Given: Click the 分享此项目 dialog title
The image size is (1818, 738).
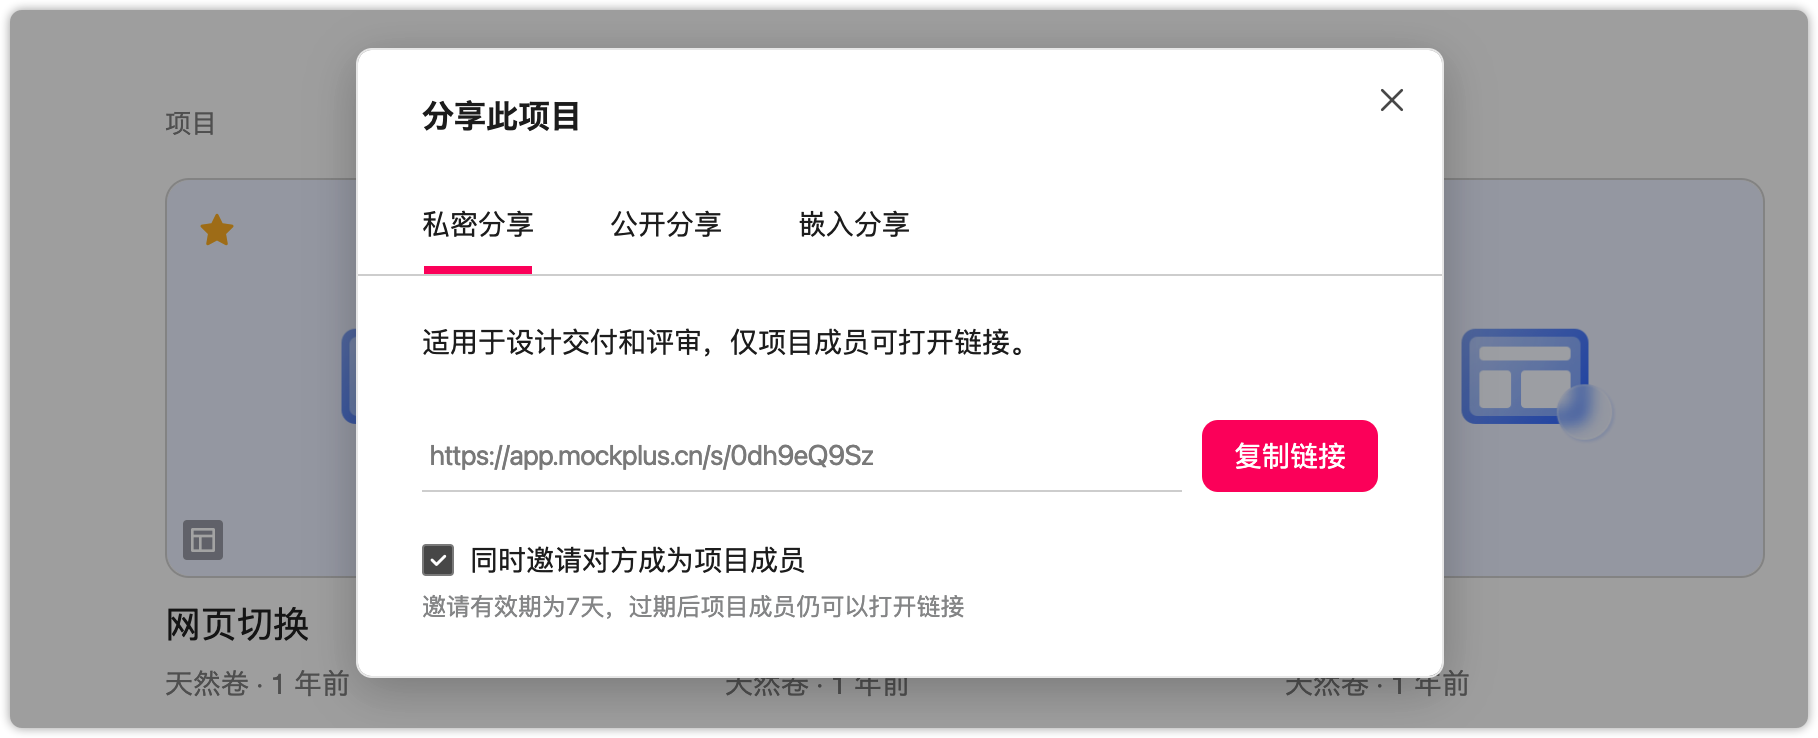Looking at the screenshot, I should [501, 116].
